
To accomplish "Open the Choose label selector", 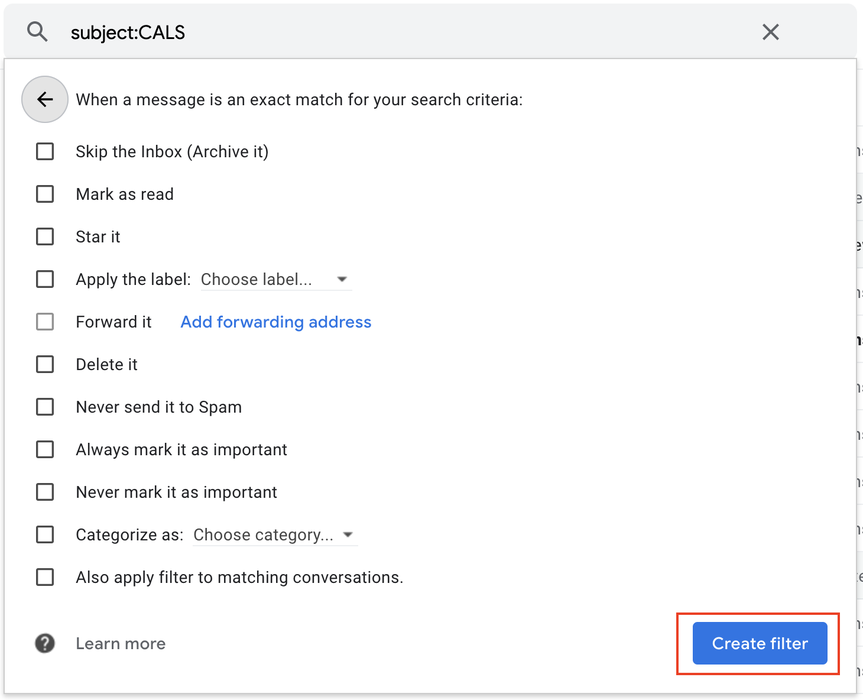I will coord(265,279).
